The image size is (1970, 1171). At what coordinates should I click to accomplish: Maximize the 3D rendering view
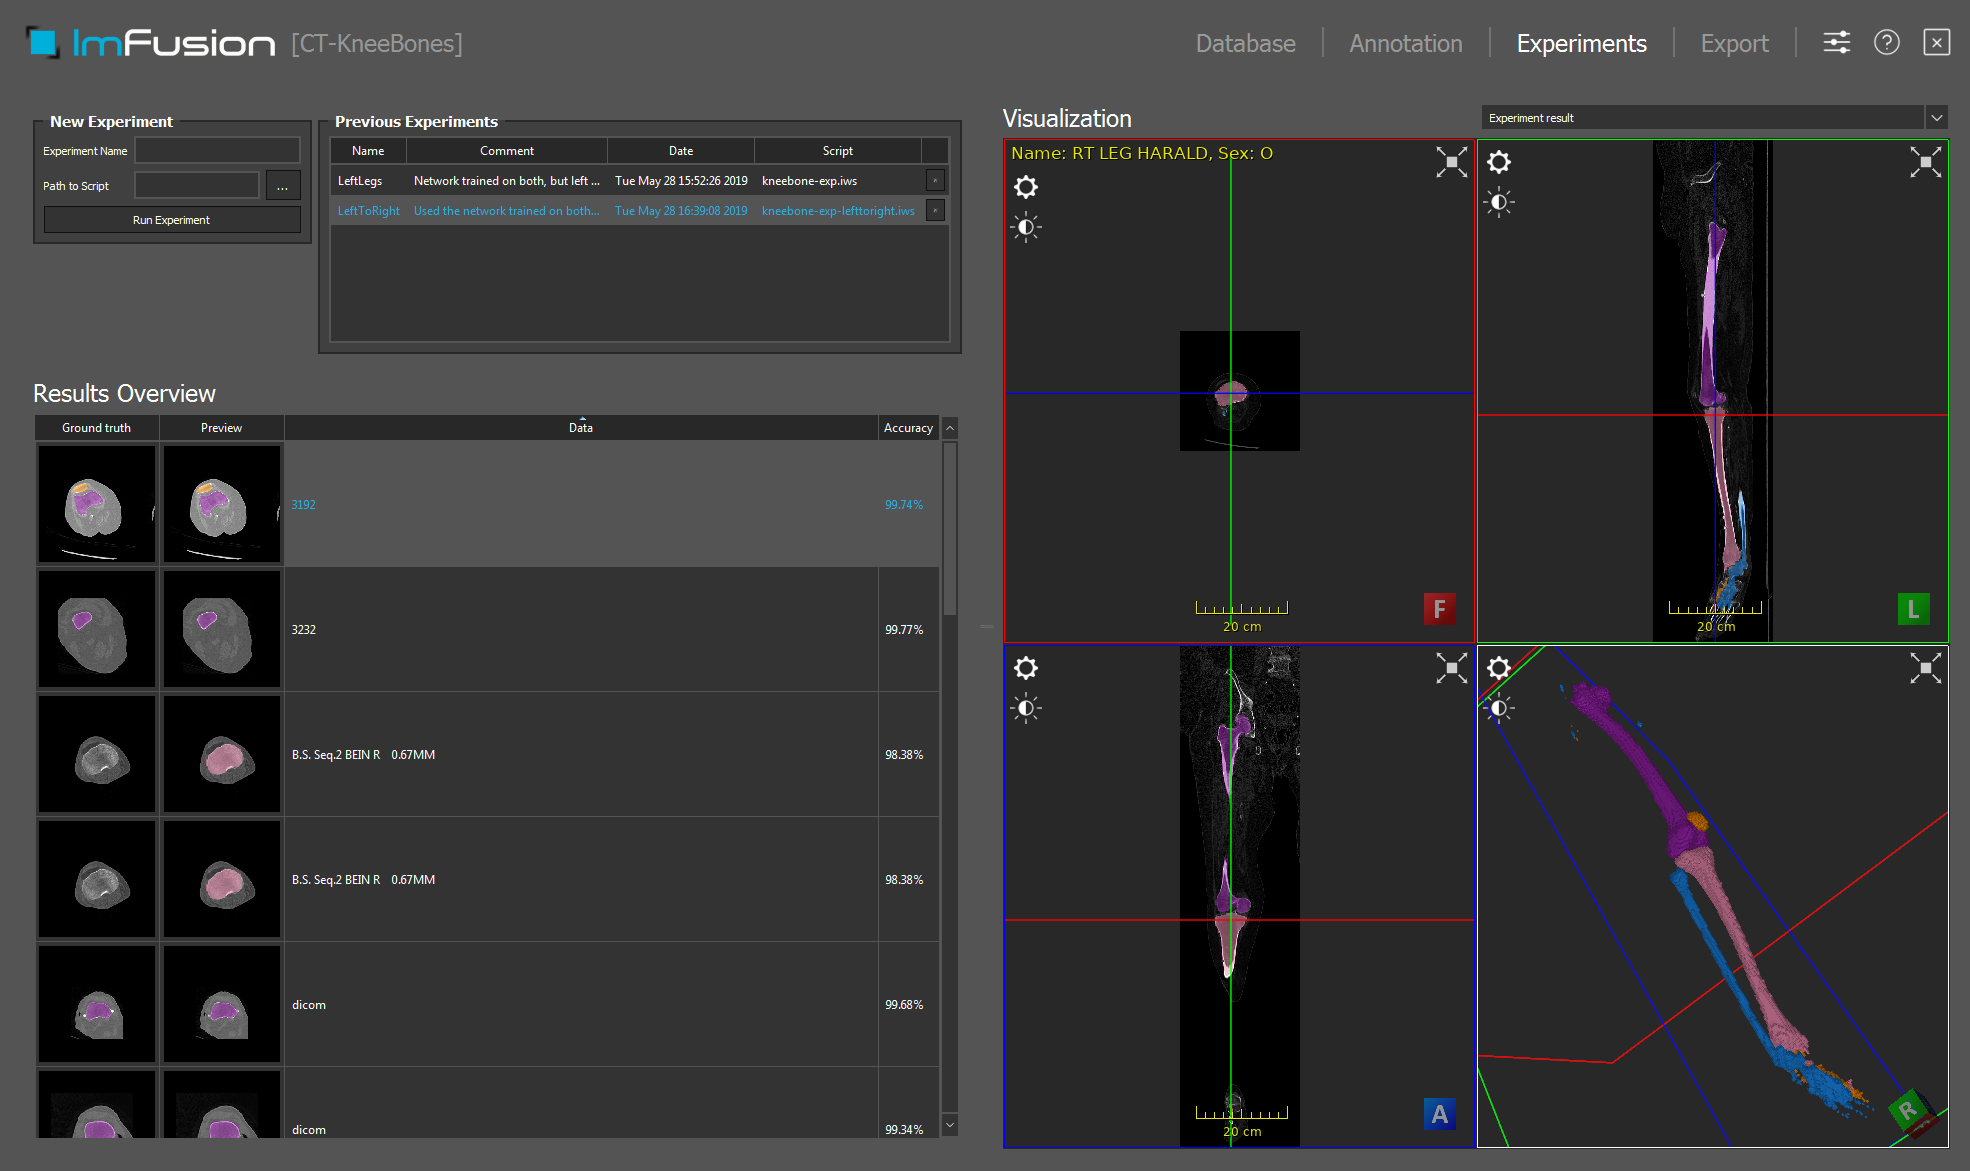tap(1926, 668)
